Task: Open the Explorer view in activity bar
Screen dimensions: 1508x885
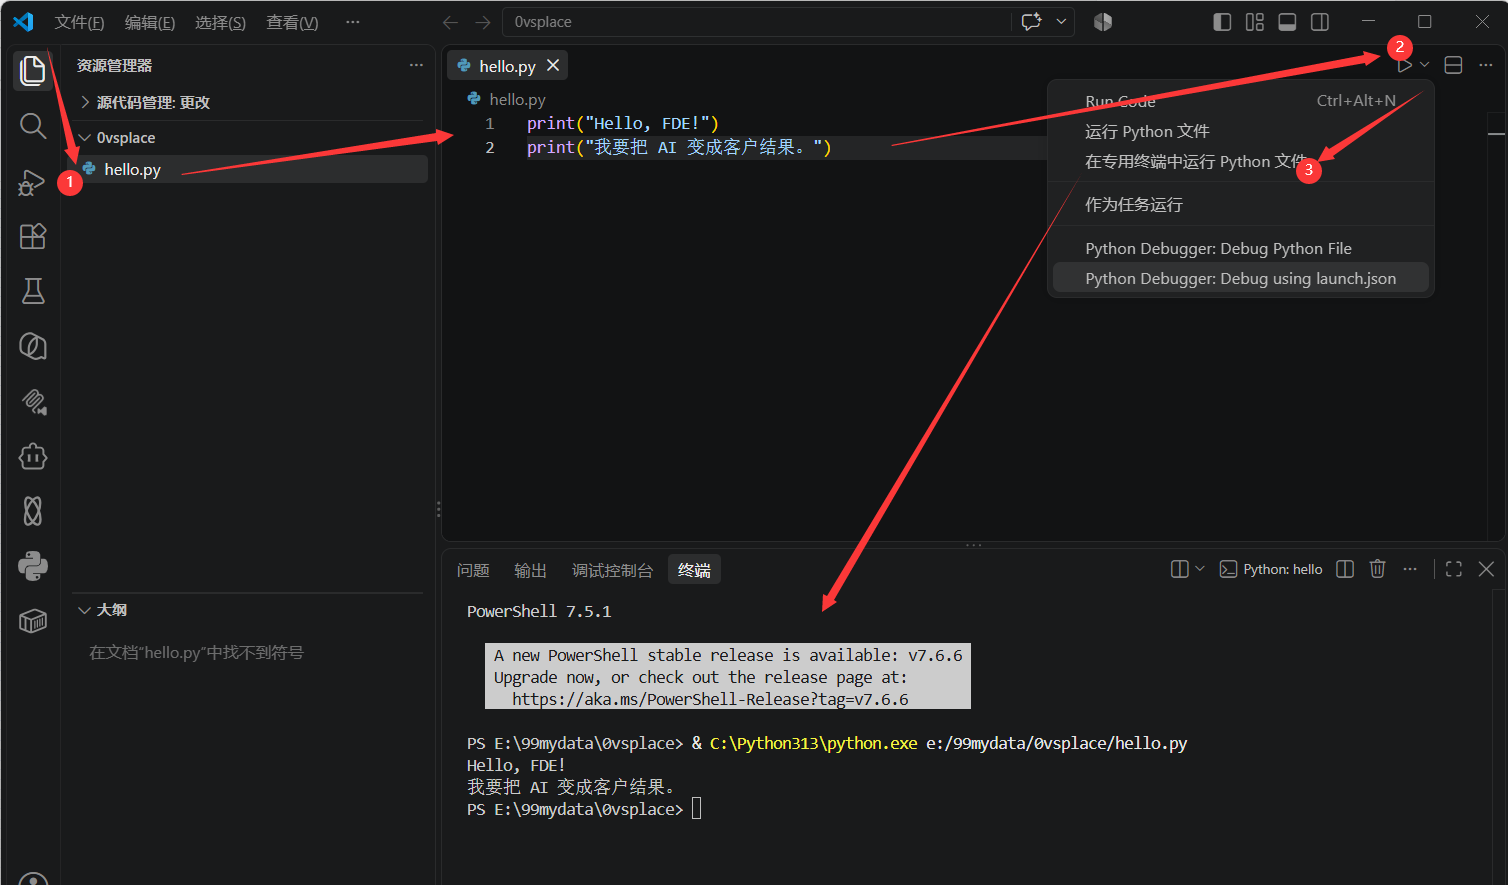Action: pyautogui.click(x=33, y=71)
